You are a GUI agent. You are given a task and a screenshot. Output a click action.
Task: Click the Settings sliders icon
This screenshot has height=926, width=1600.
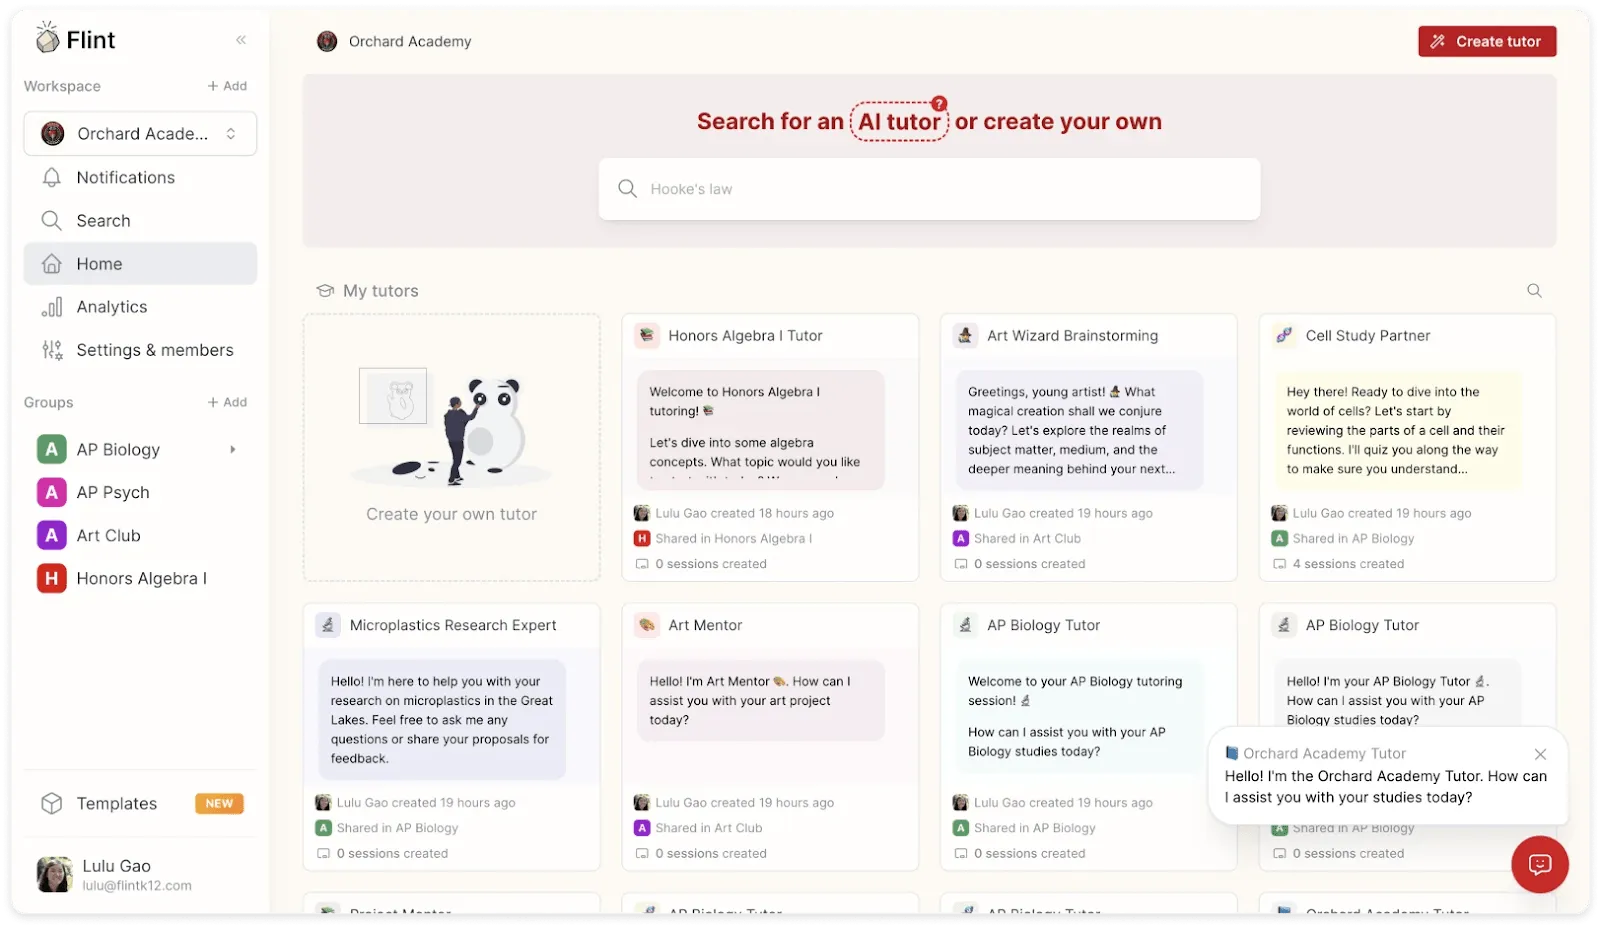(x=52, y=350)
